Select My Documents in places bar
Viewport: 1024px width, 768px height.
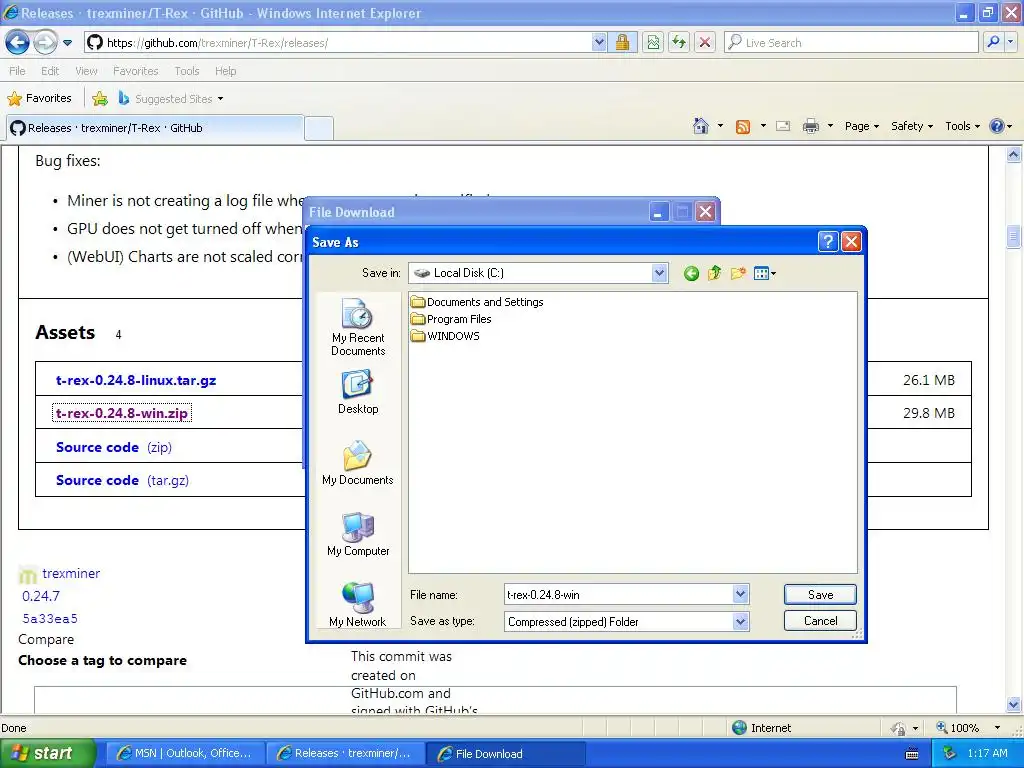(358, 464)
